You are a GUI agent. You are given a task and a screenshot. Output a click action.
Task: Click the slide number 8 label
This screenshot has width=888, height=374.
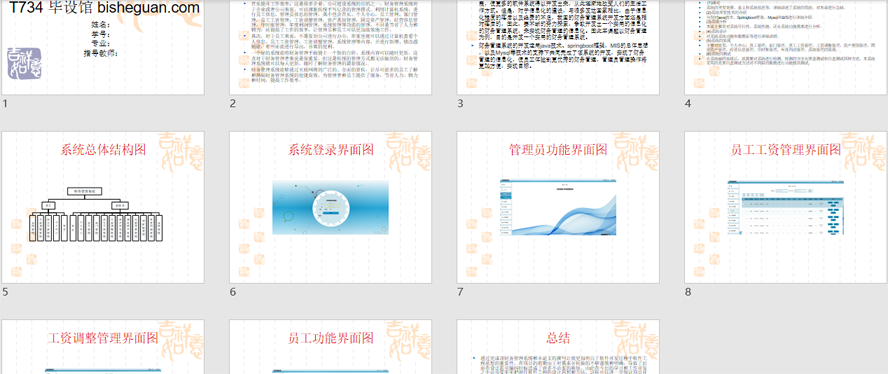(688, 292)
